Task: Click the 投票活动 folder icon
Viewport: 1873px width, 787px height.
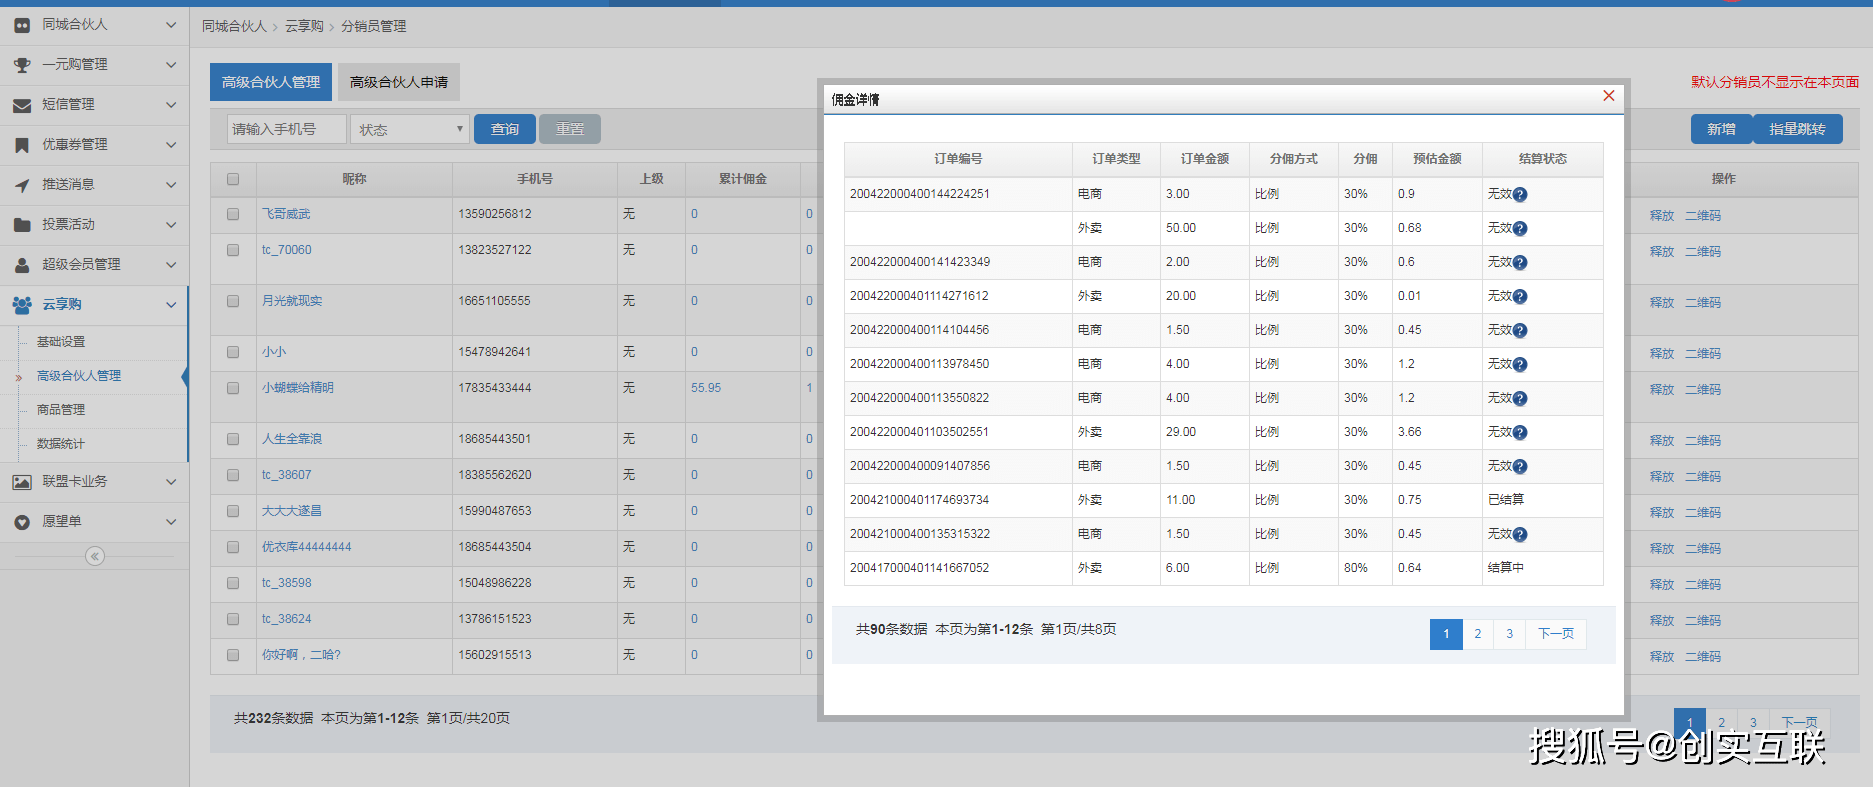Action: point(22,225)
